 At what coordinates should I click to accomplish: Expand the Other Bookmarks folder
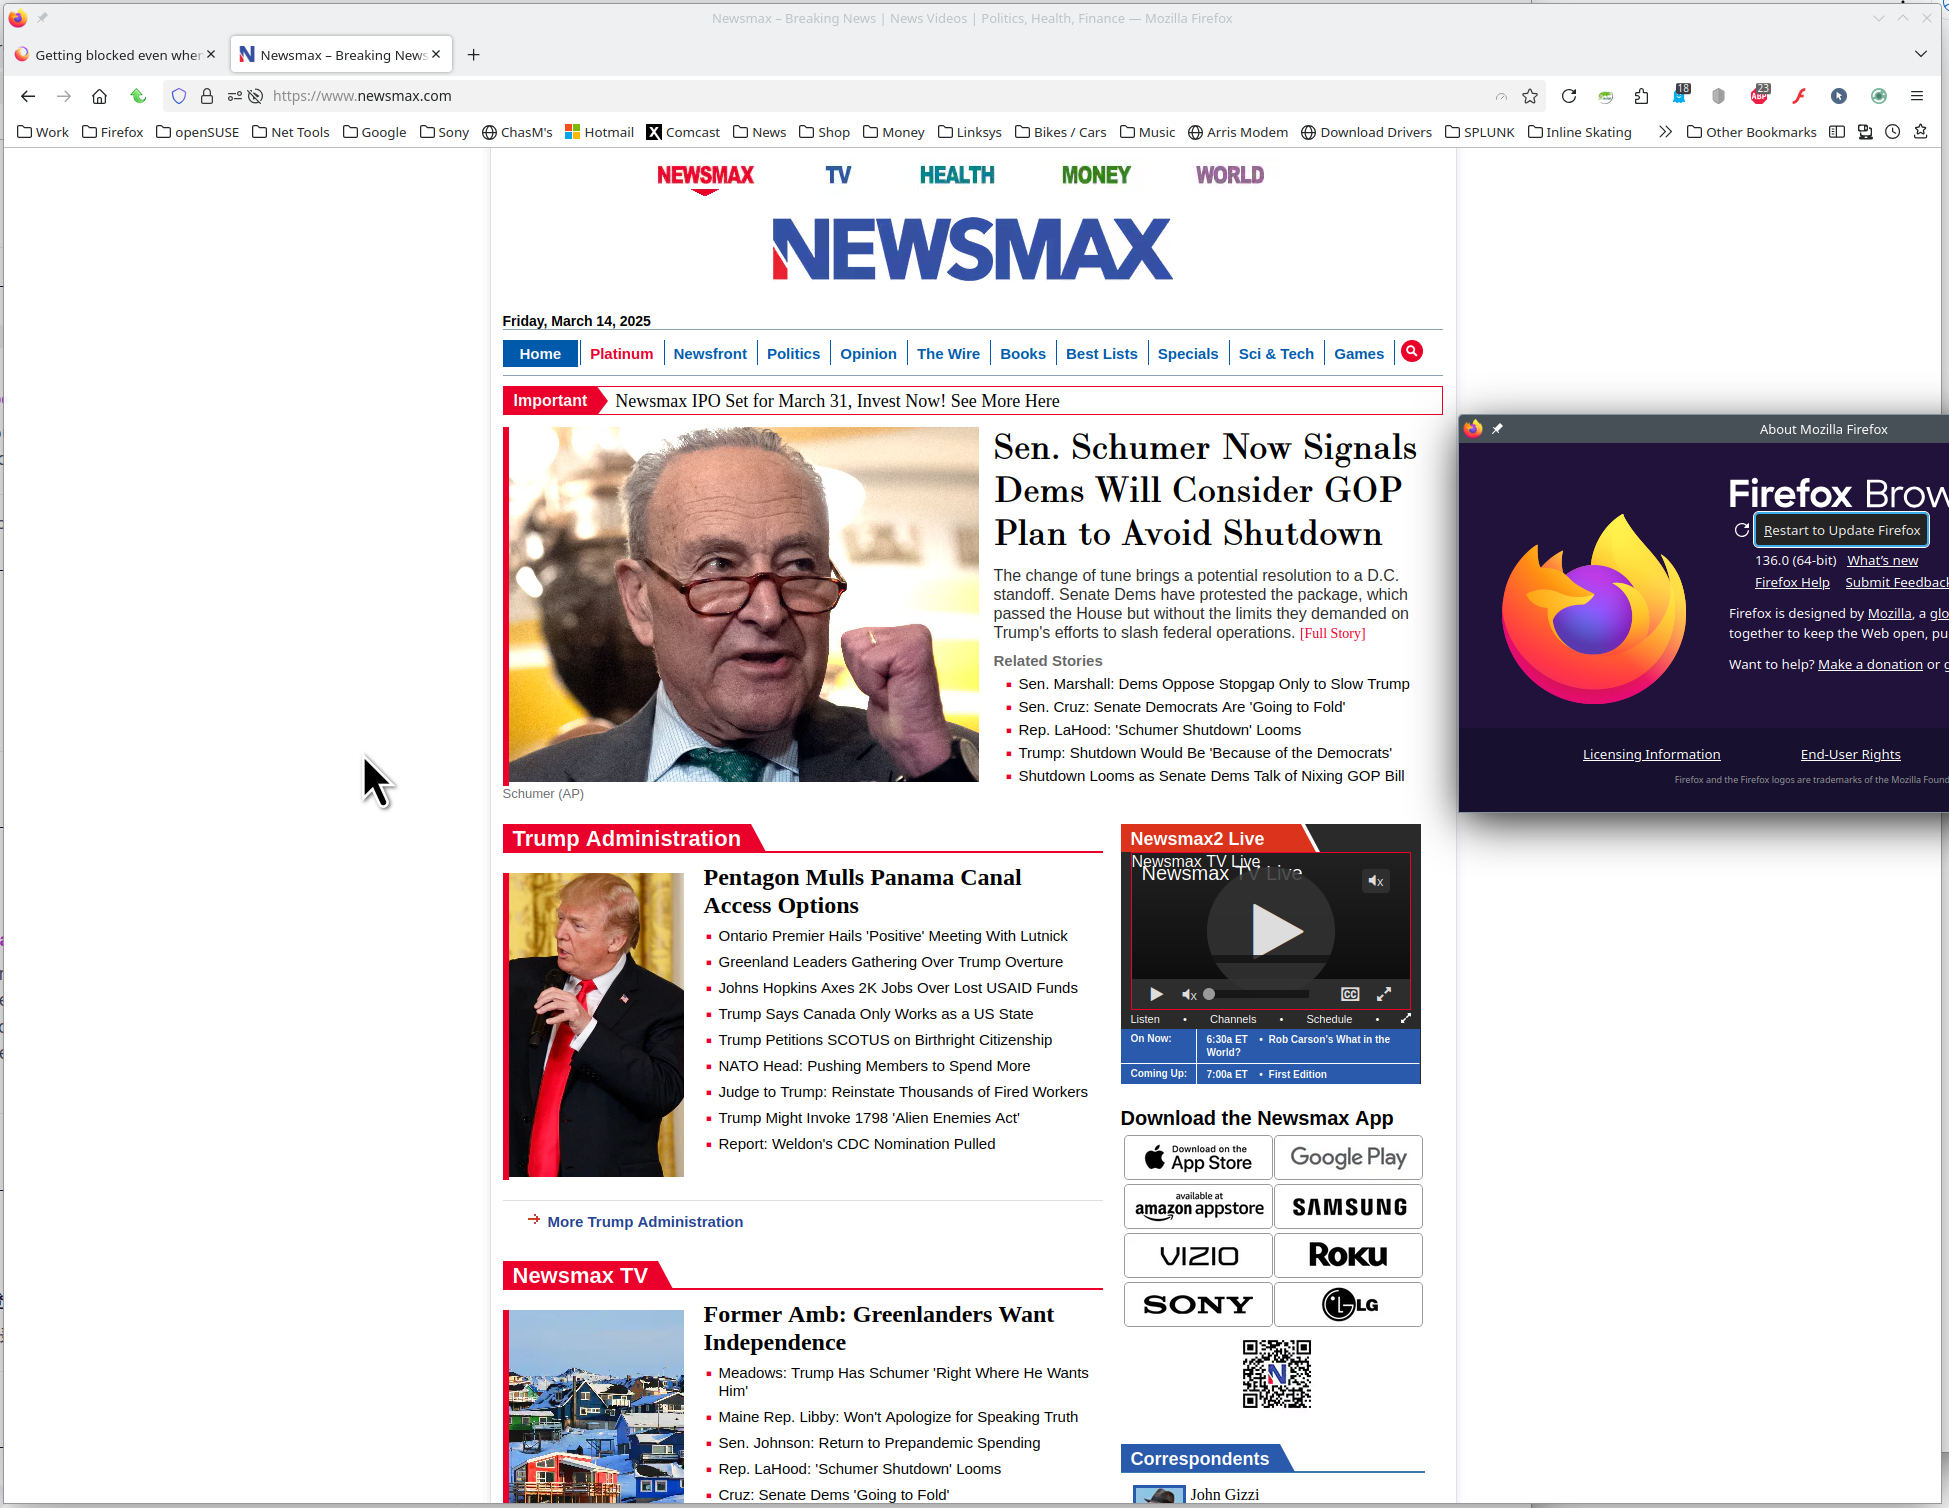(1751, 132)
